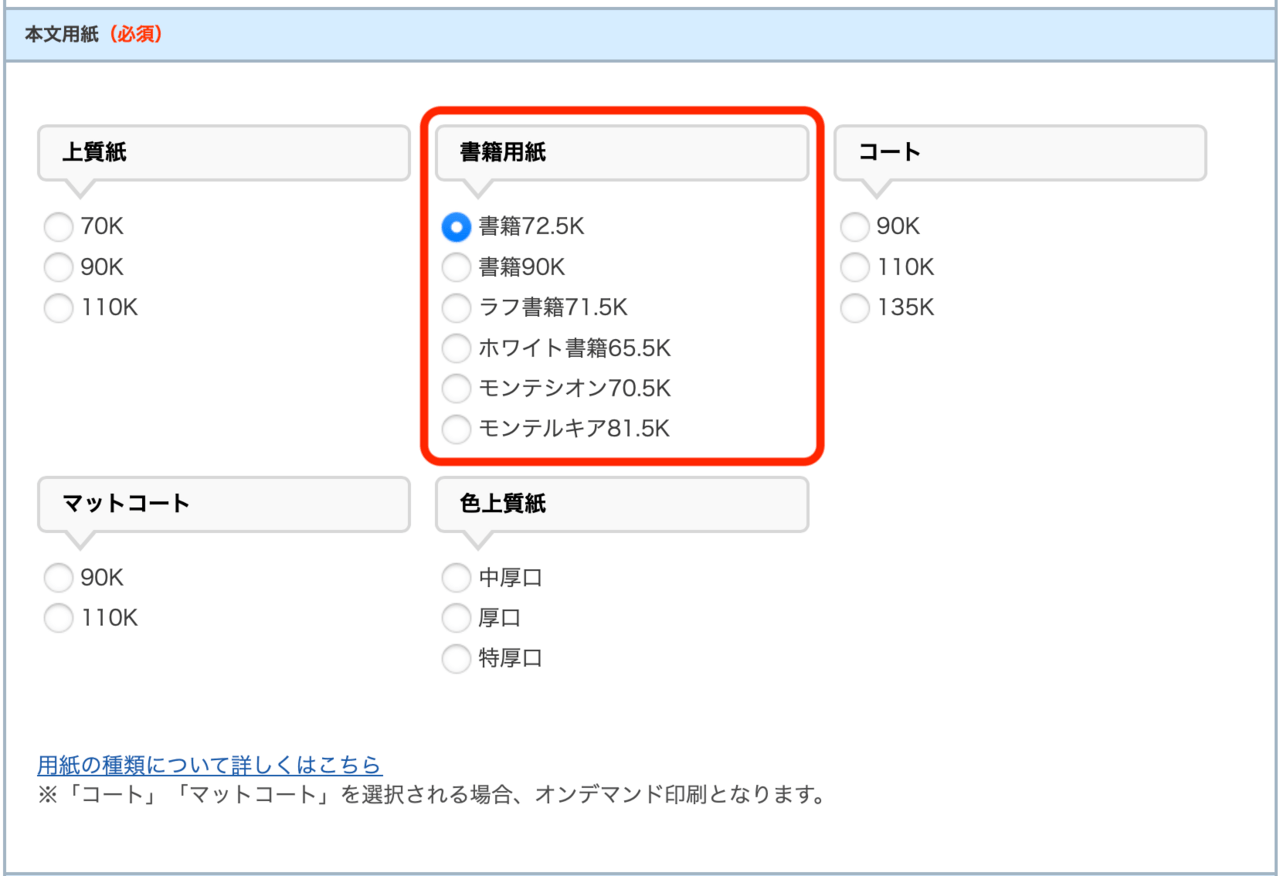Choose the 上質紙 90K option
The height and width of the screenshot is (876, 1280).
click(x=59, y=268)
